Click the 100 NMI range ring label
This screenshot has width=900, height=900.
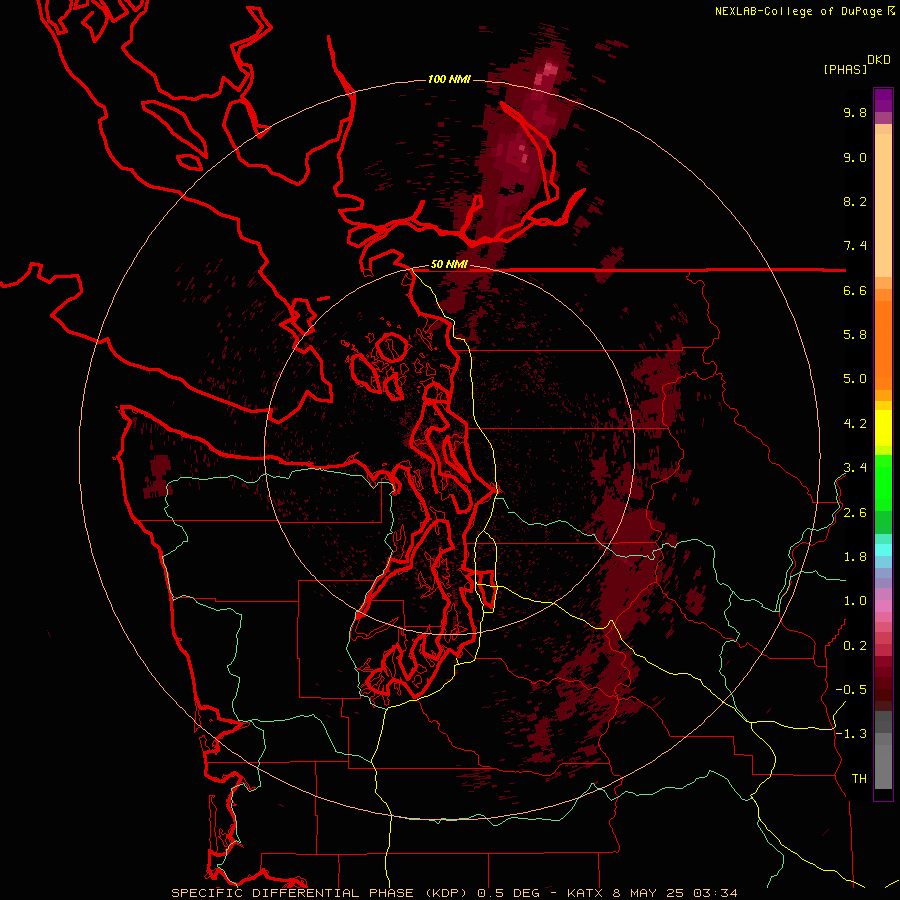[449, 79]
